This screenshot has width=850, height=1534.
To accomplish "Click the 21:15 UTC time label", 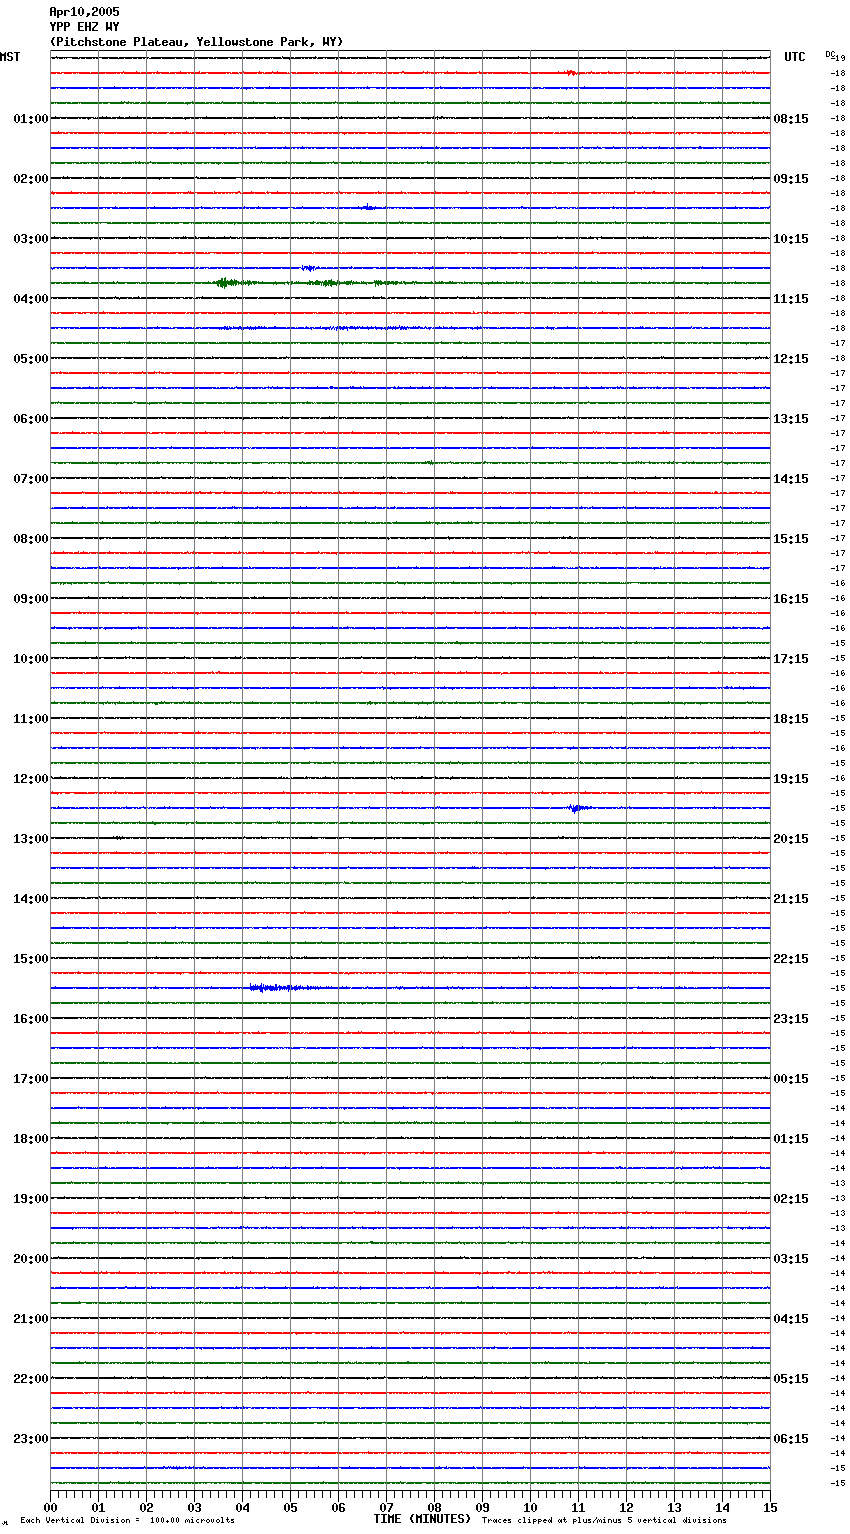I will 791,899.
